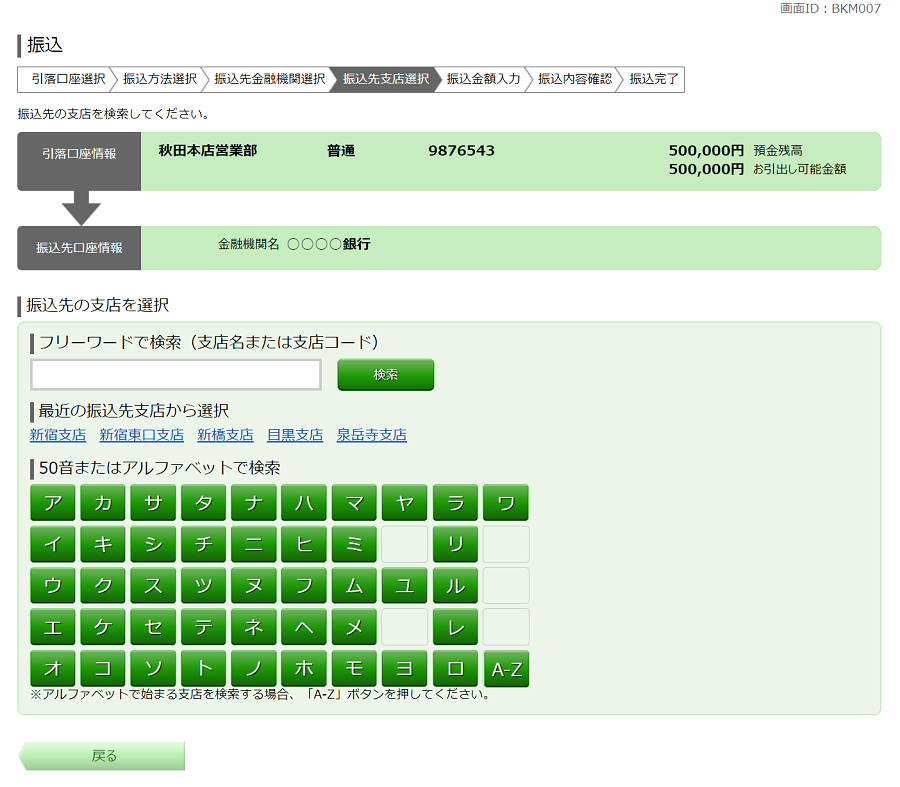Click the オ kana button
Screen dimensions: 900x787
click(53, 668)
